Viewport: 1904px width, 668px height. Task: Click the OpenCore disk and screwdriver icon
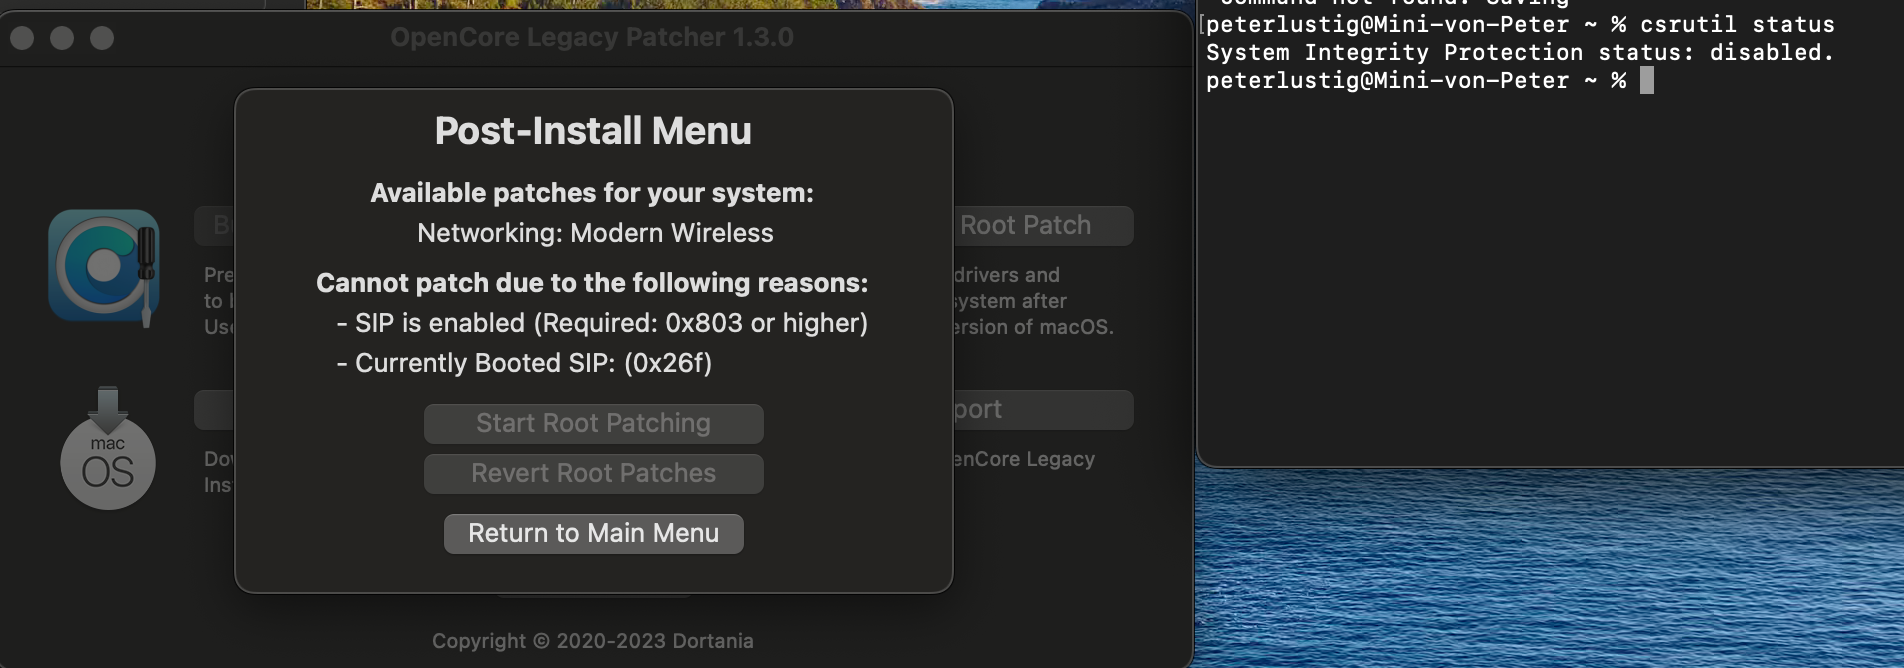(104, 266)
